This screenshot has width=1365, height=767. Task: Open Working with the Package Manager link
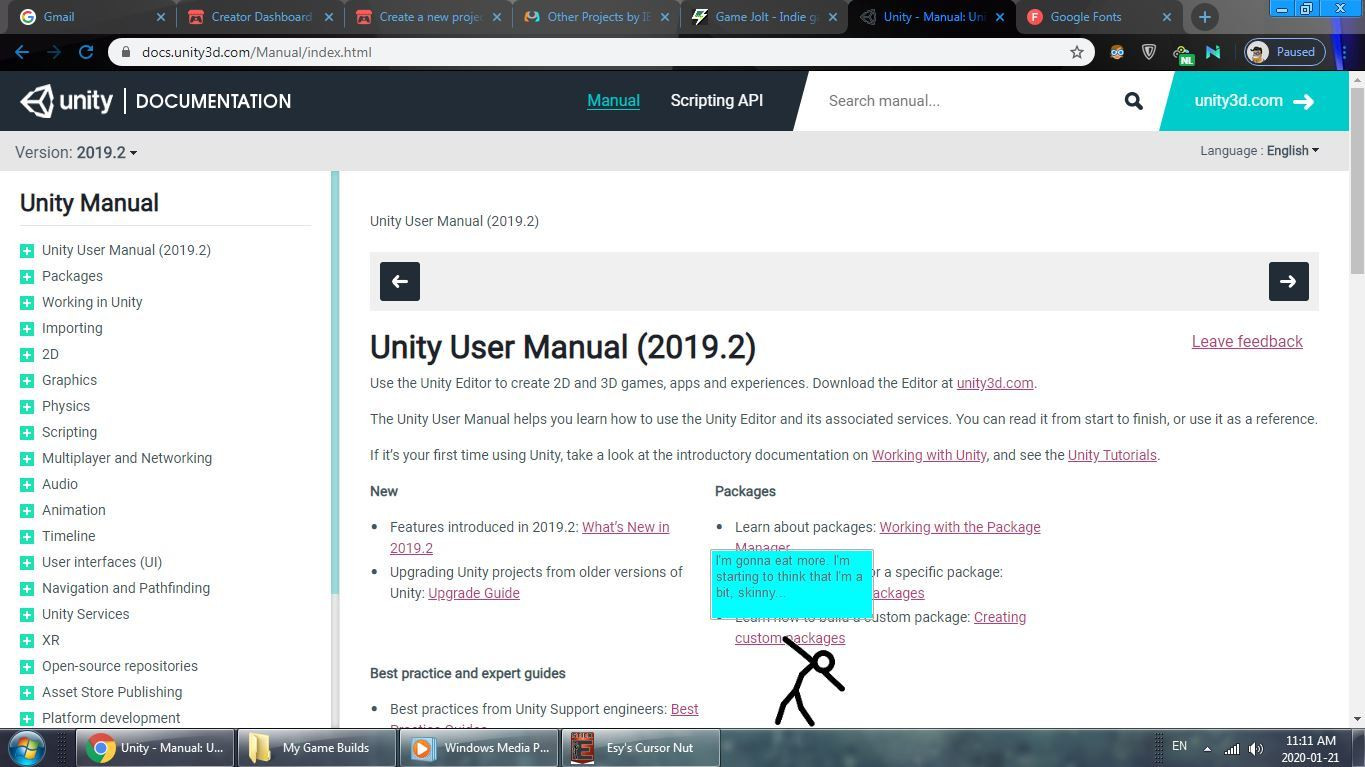[x=959, y=527]
